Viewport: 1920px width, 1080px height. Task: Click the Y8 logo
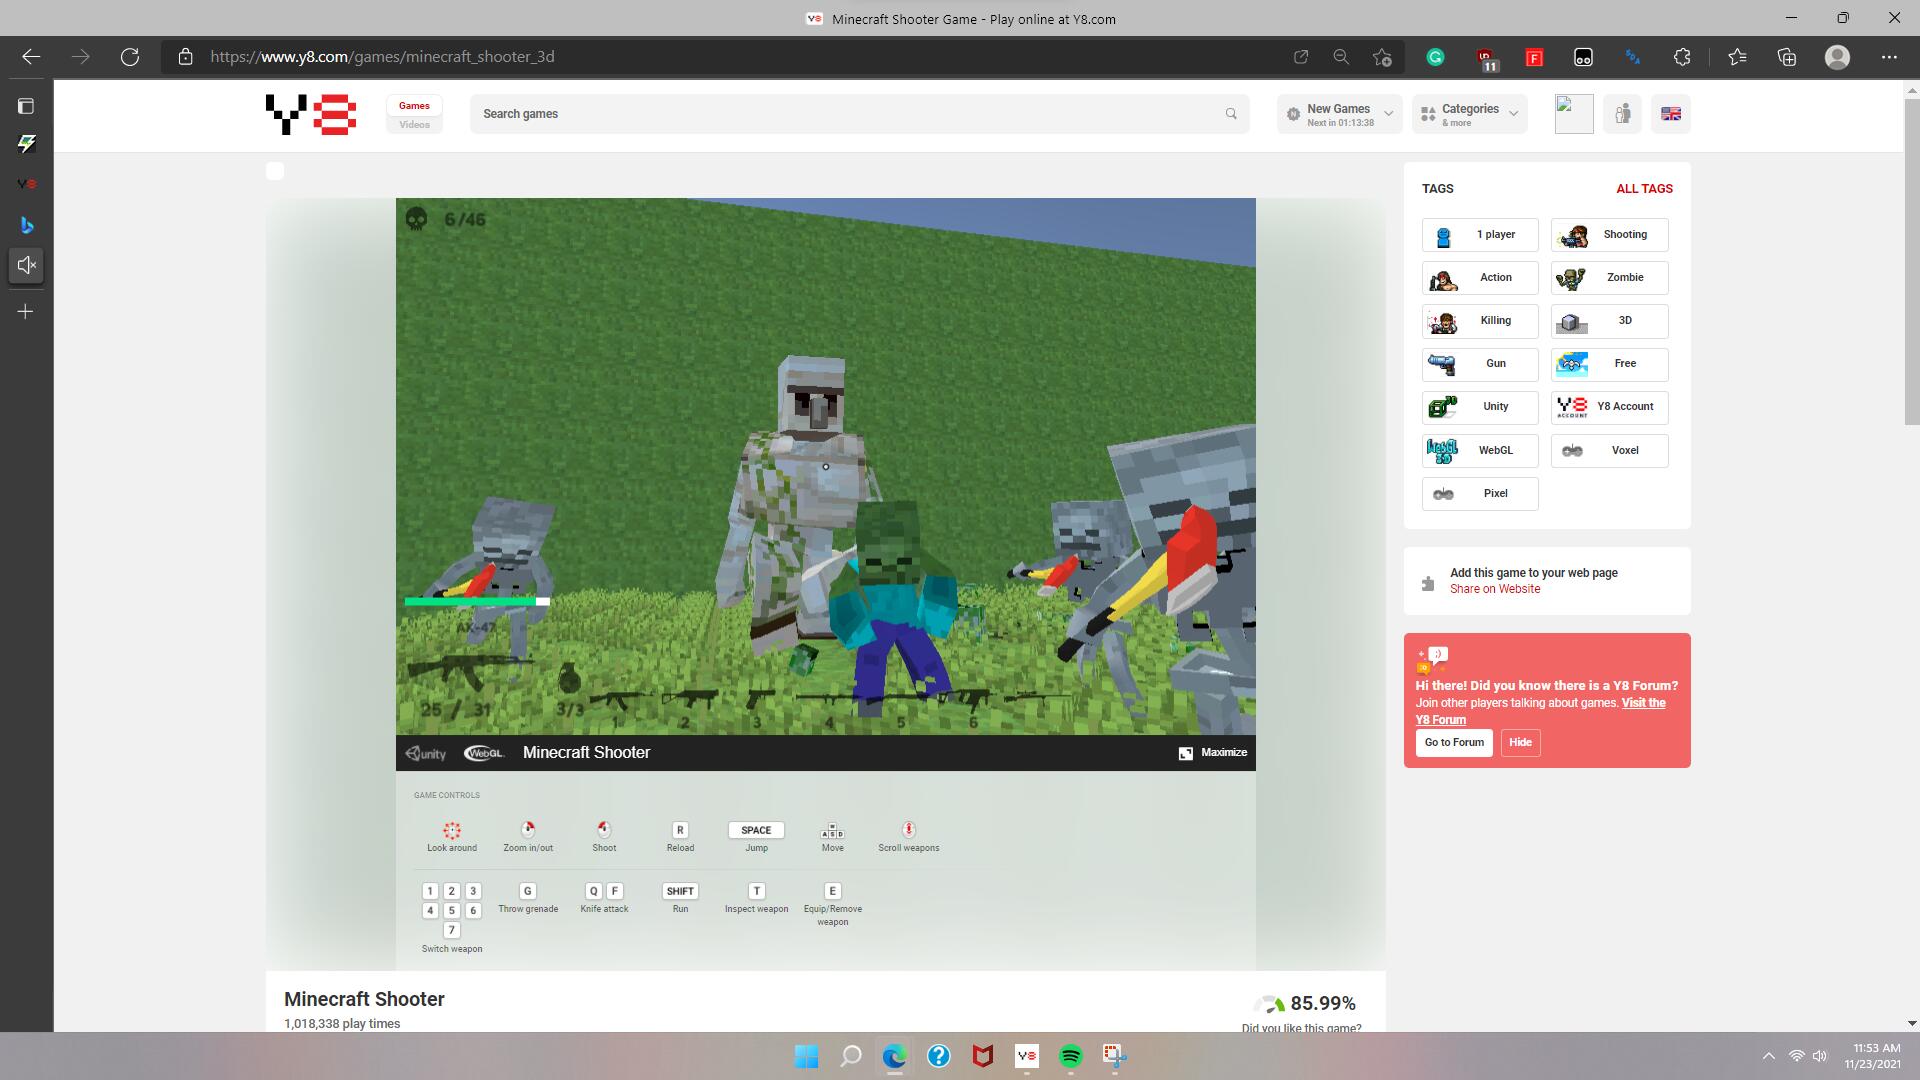pos(311,114)
